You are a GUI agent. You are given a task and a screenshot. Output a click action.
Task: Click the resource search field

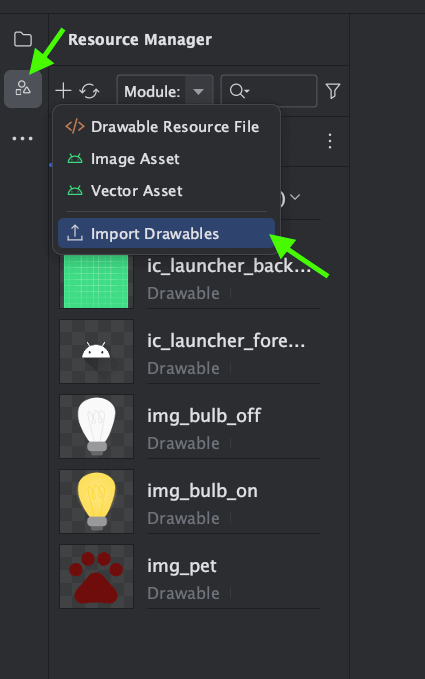[x=269, y=91]
